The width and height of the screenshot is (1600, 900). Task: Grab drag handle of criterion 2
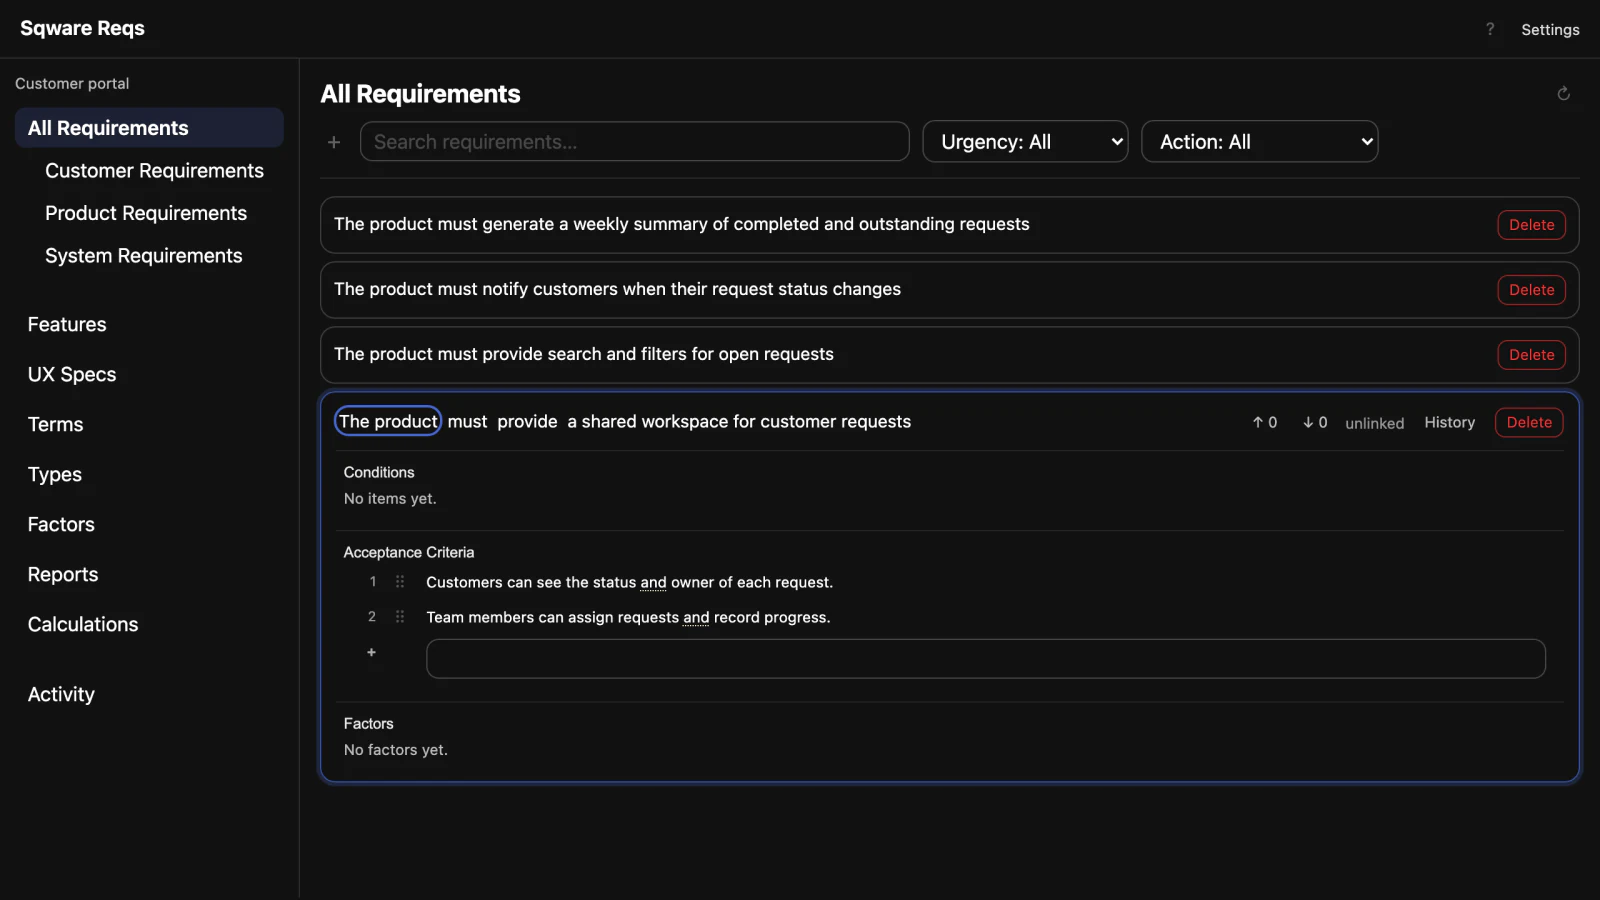(x=400, y=617)
